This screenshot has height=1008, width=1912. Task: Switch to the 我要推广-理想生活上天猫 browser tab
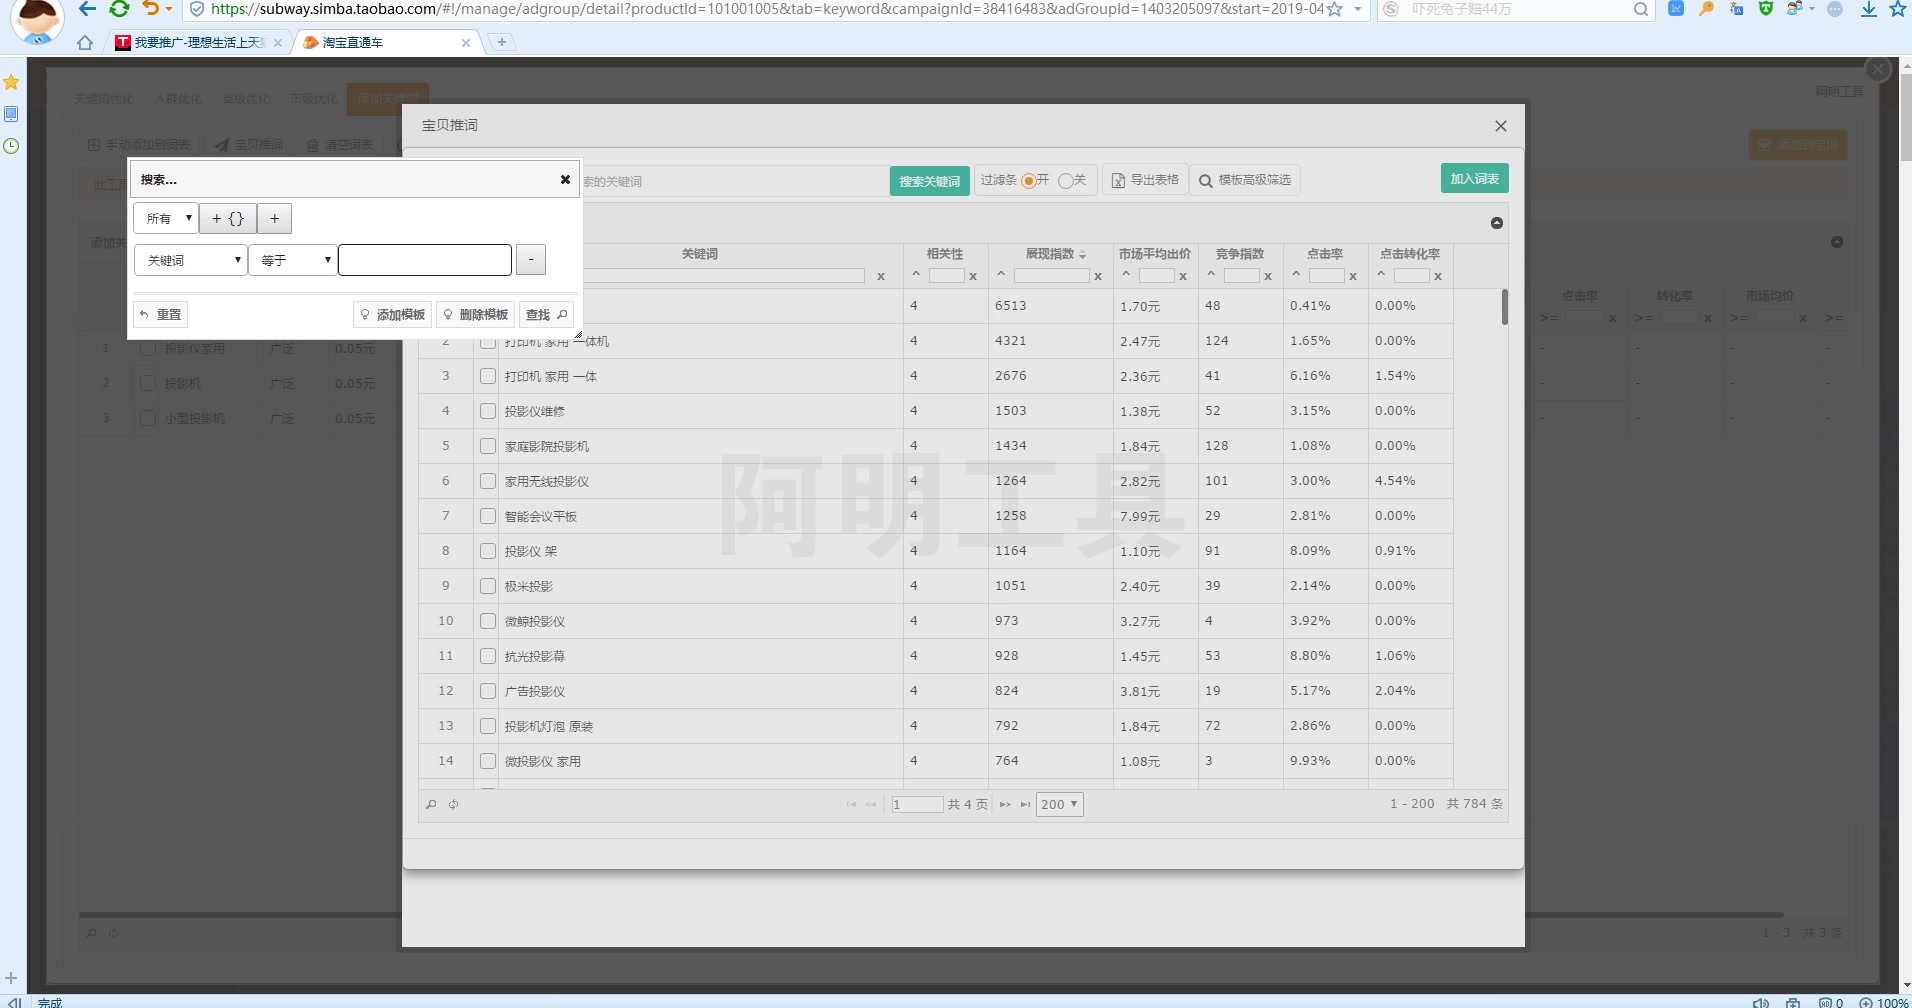199,43
